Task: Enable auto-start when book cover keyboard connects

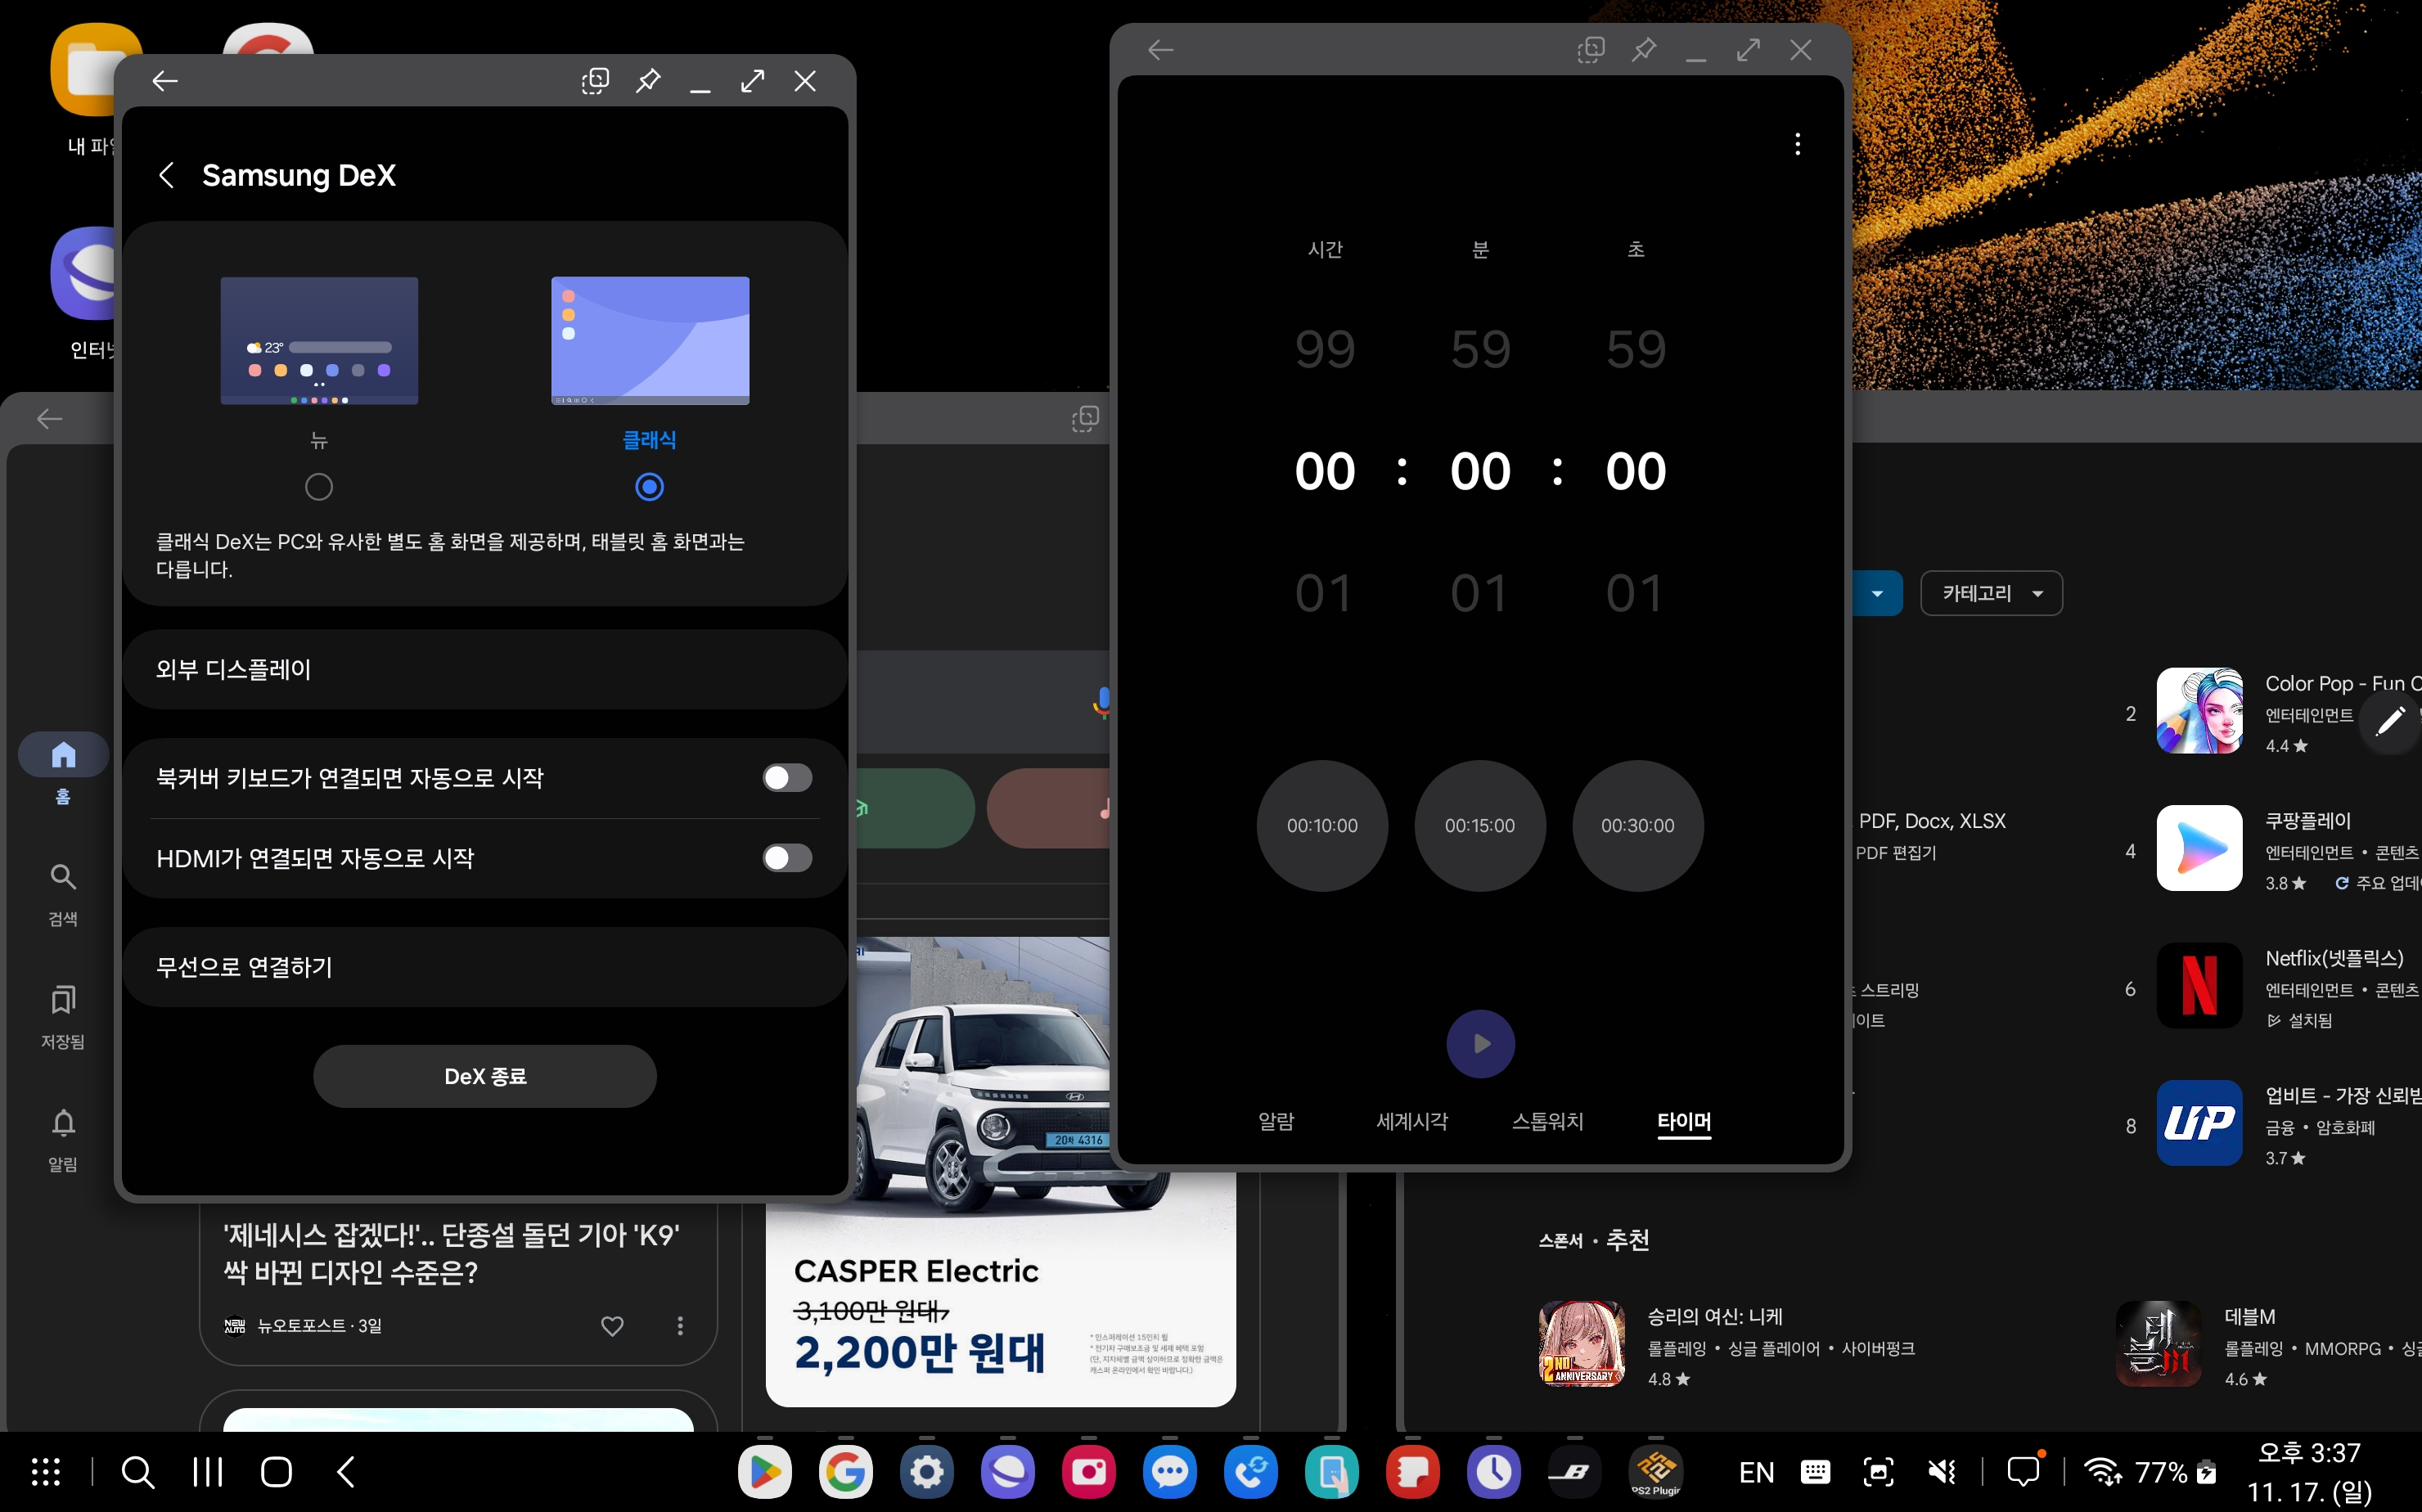Action: tap(787, 778)
